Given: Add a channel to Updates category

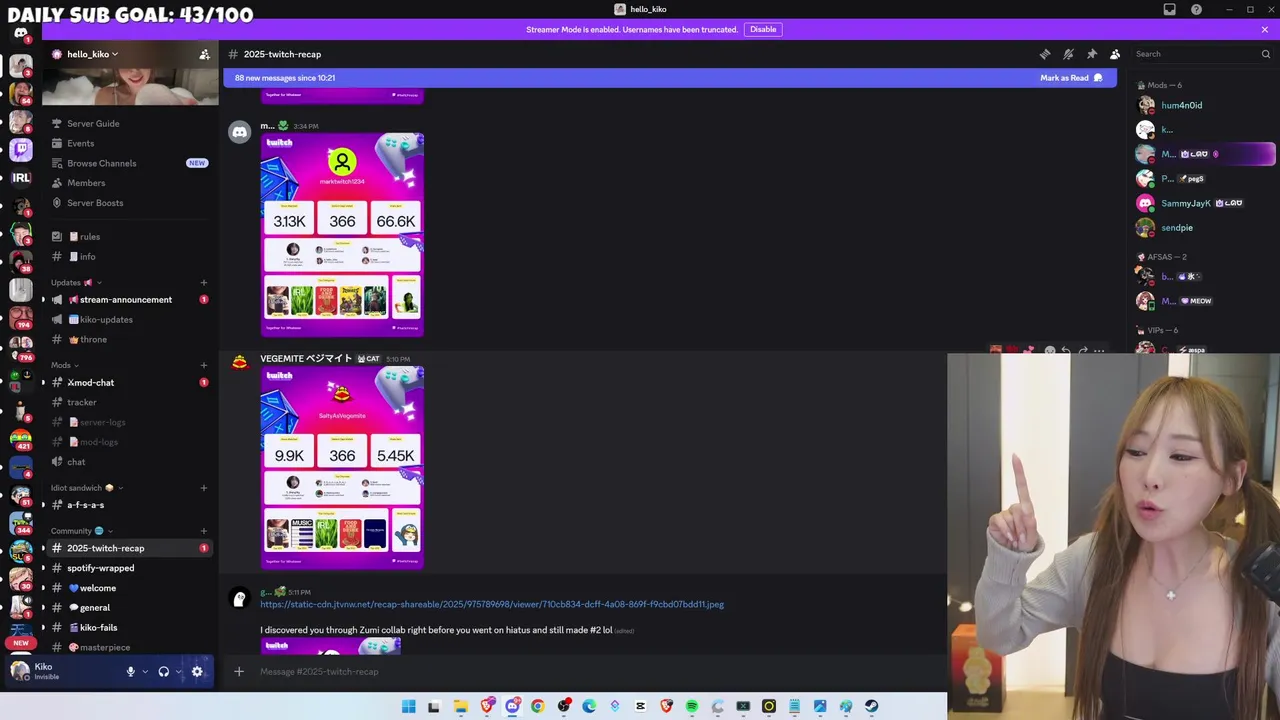Looking at the screenshot, I should click(x=204, y=282).
